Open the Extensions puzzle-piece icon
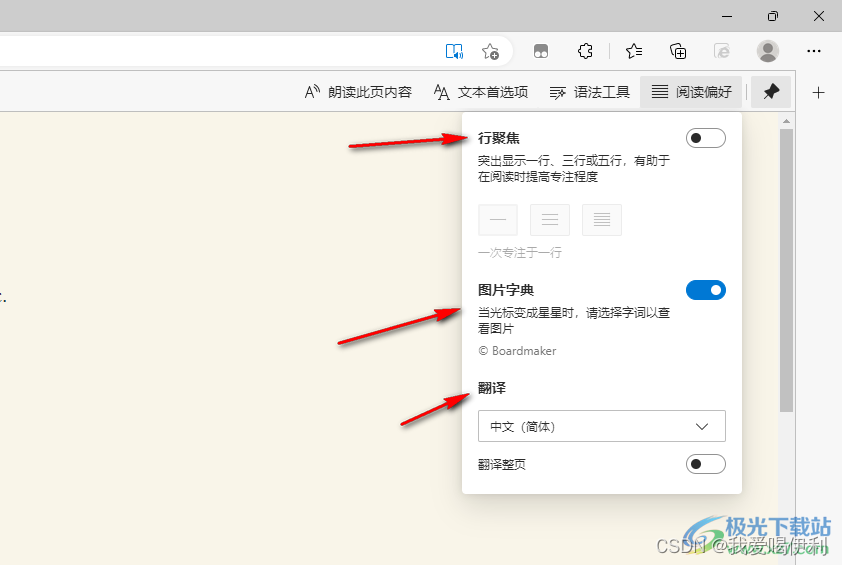Screen dimensions: 842x565 (x=585, y=52)
